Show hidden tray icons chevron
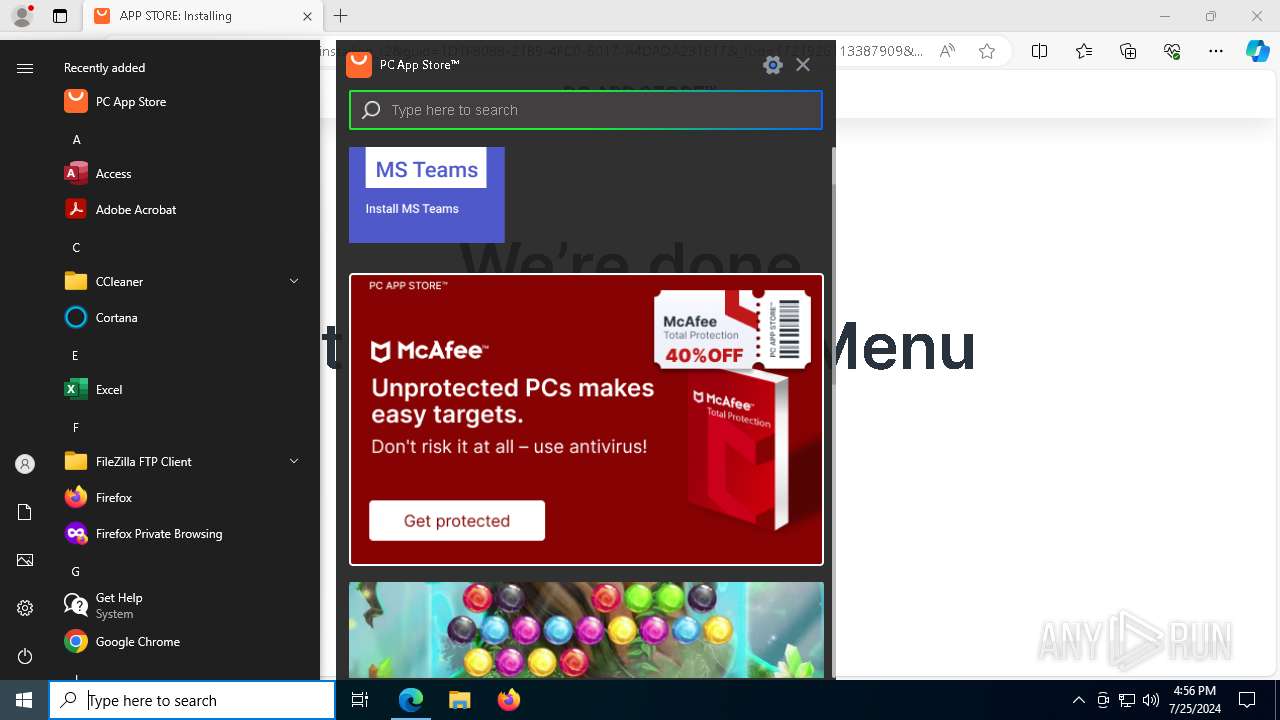Screen dimensions: 1280x720 point(1078,700)
